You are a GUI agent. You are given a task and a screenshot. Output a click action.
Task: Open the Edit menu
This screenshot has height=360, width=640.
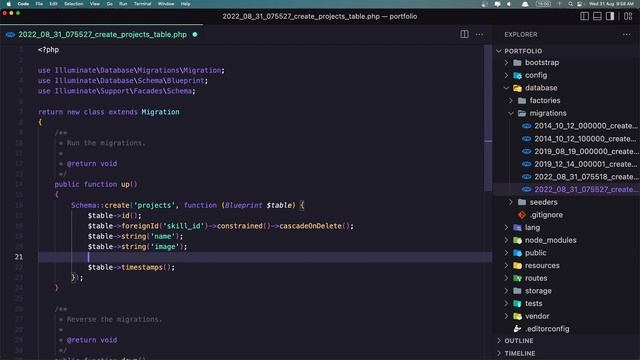click(53, 4)
